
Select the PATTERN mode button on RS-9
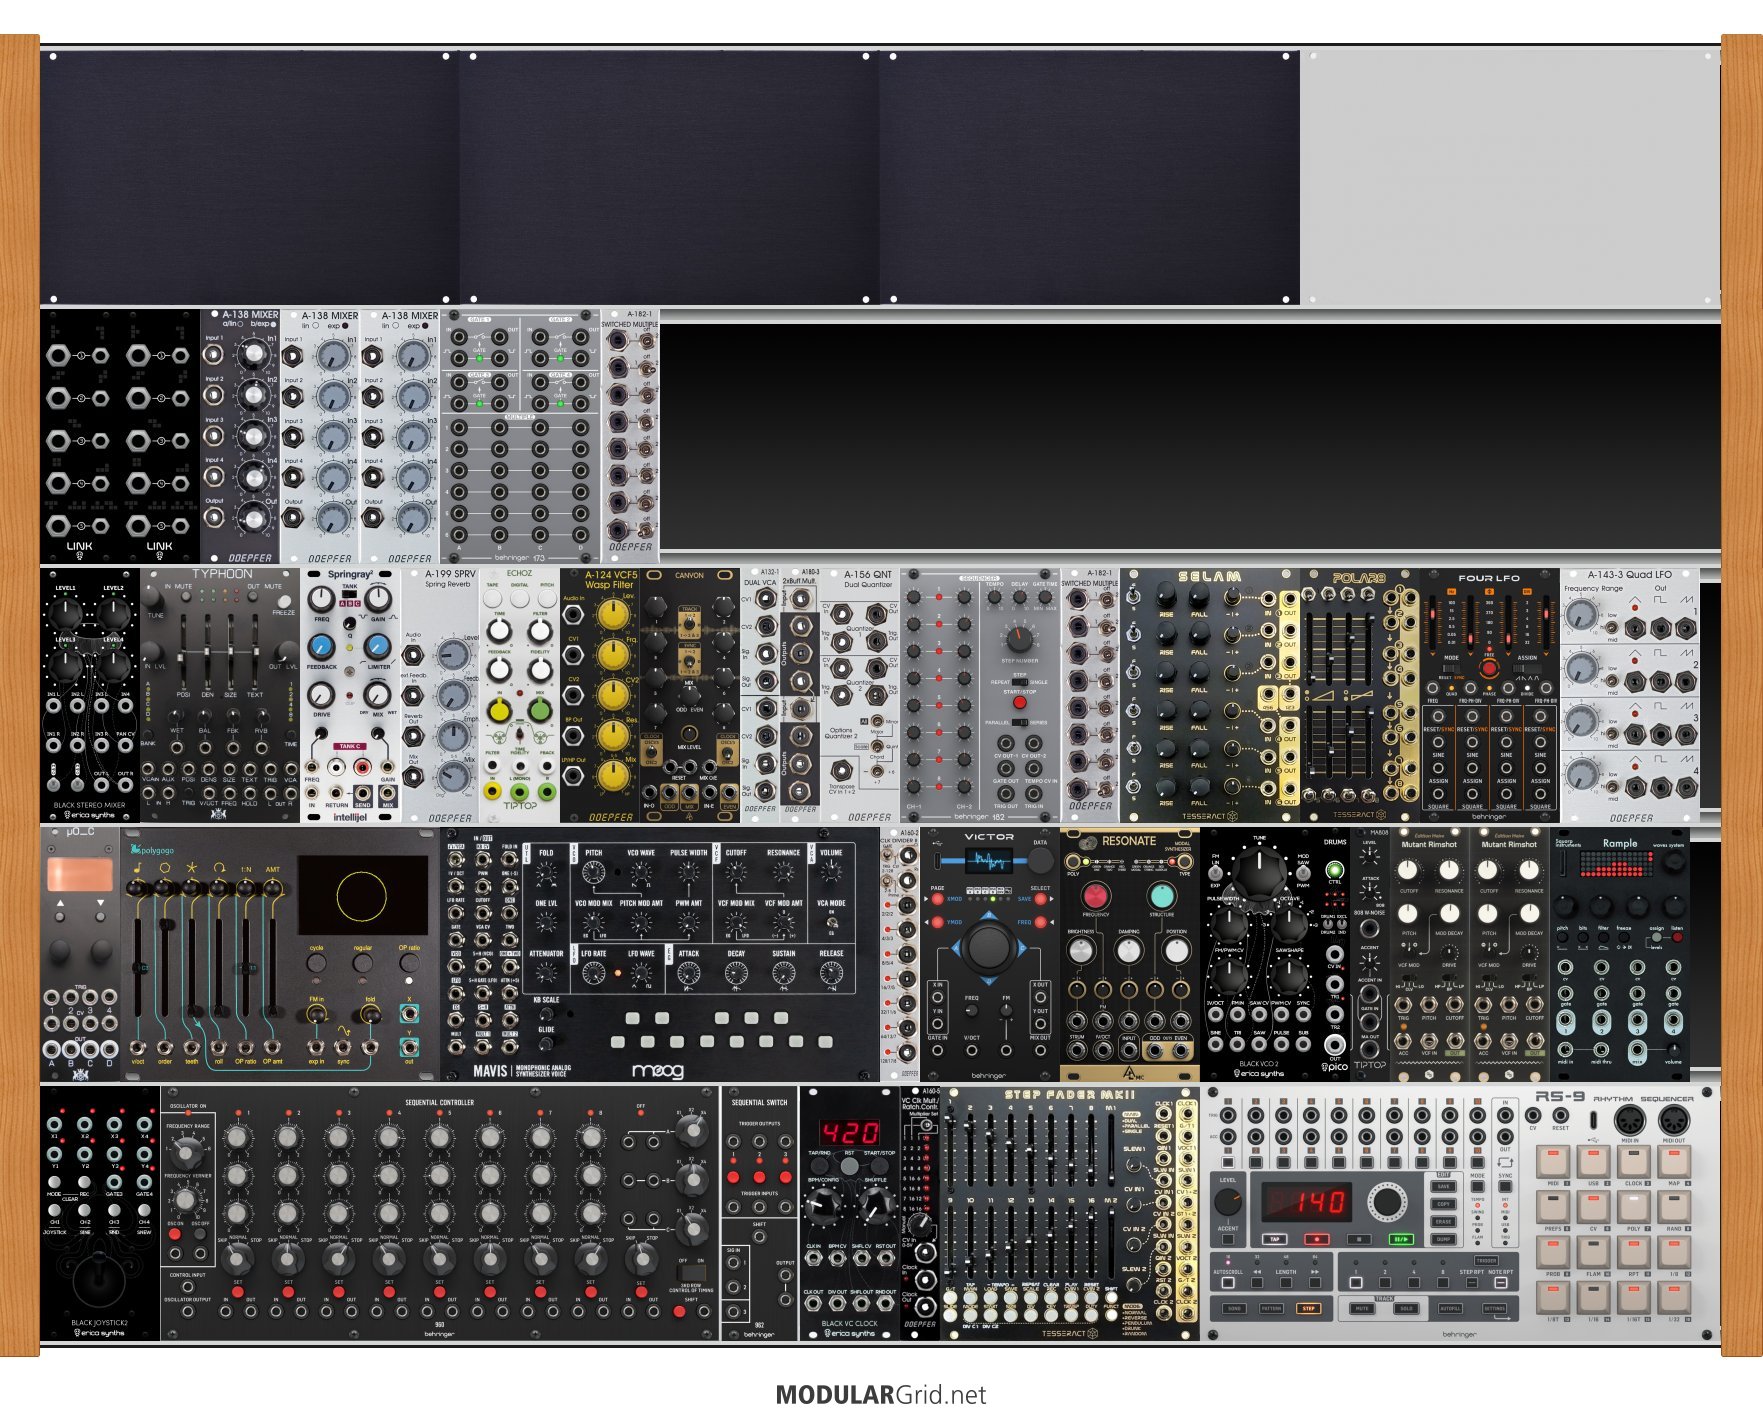pyautogui.click(x=1271, y=1308)
